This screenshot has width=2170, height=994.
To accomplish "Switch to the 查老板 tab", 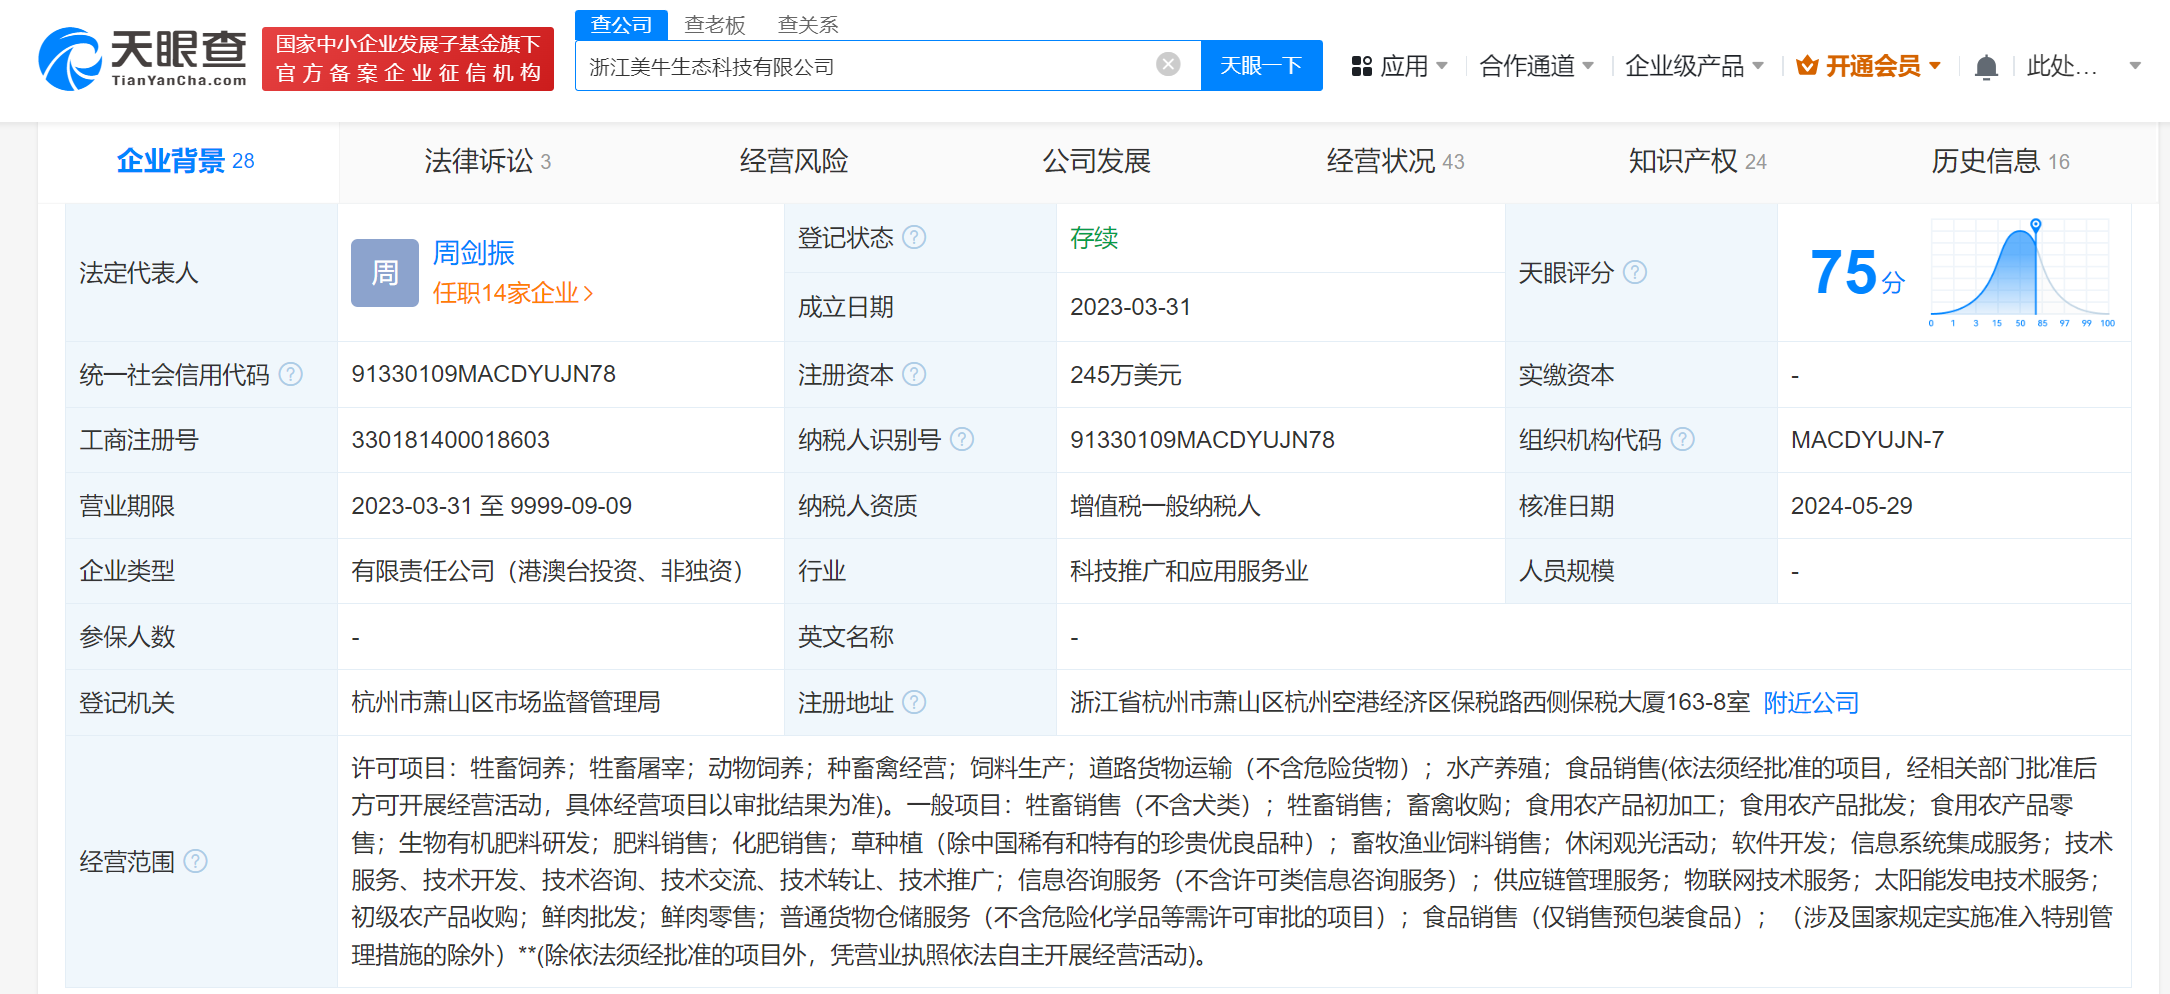I will 714,24.
